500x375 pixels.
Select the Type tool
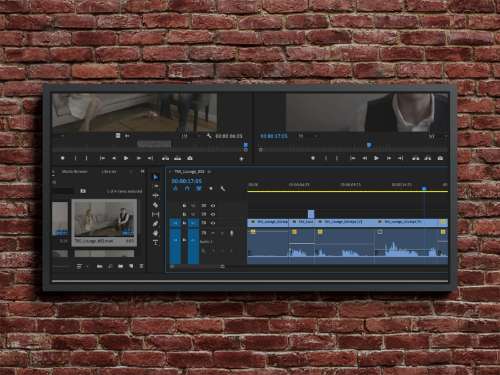click(x=155, y=243)
